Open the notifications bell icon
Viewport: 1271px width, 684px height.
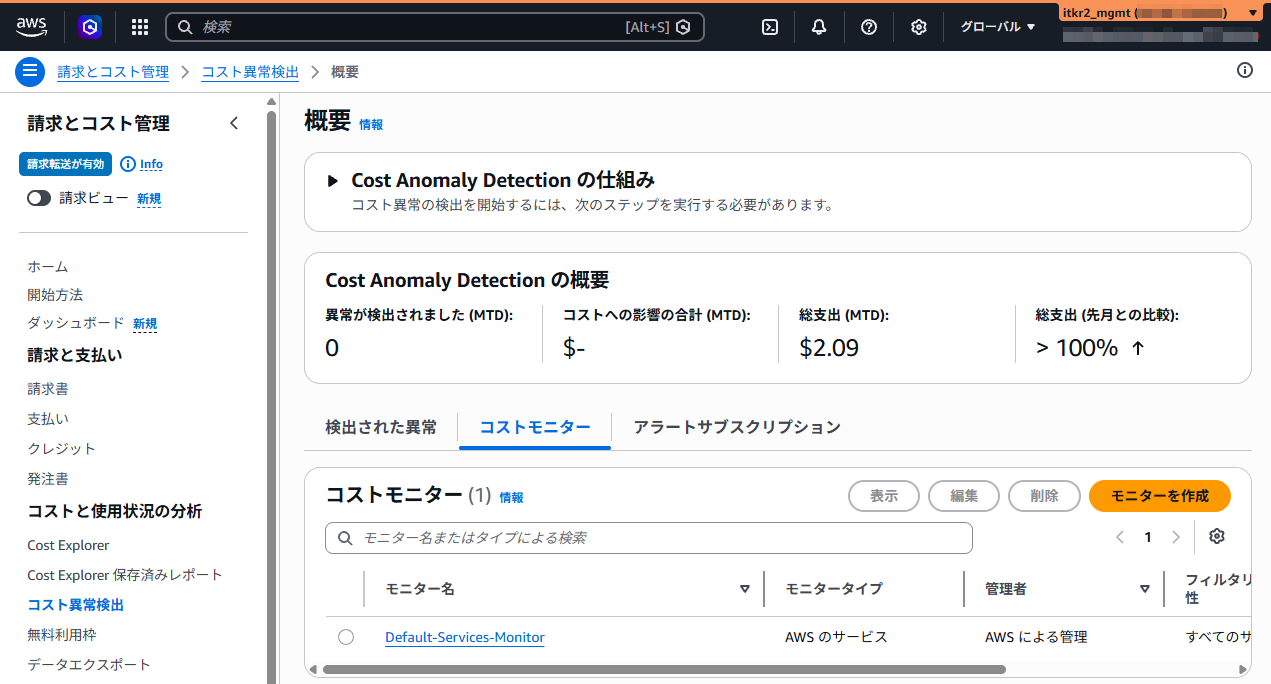click(x=819, y=27)
